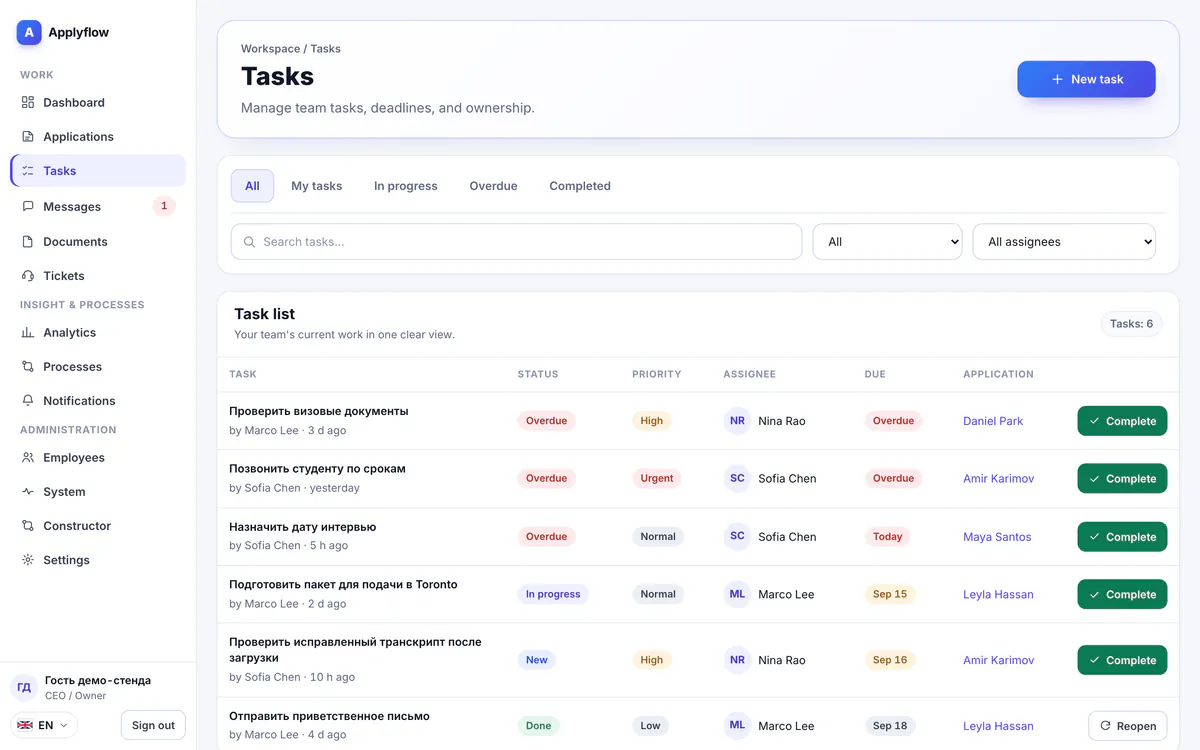Open Maya Santos application link
Image resolution: width=1200 pixels, height=750 pixels.
(x=997, y=537)
